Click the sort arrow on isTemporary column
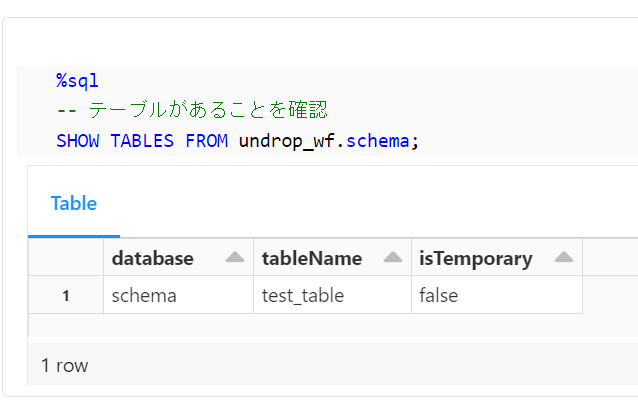 pos(563,258)
